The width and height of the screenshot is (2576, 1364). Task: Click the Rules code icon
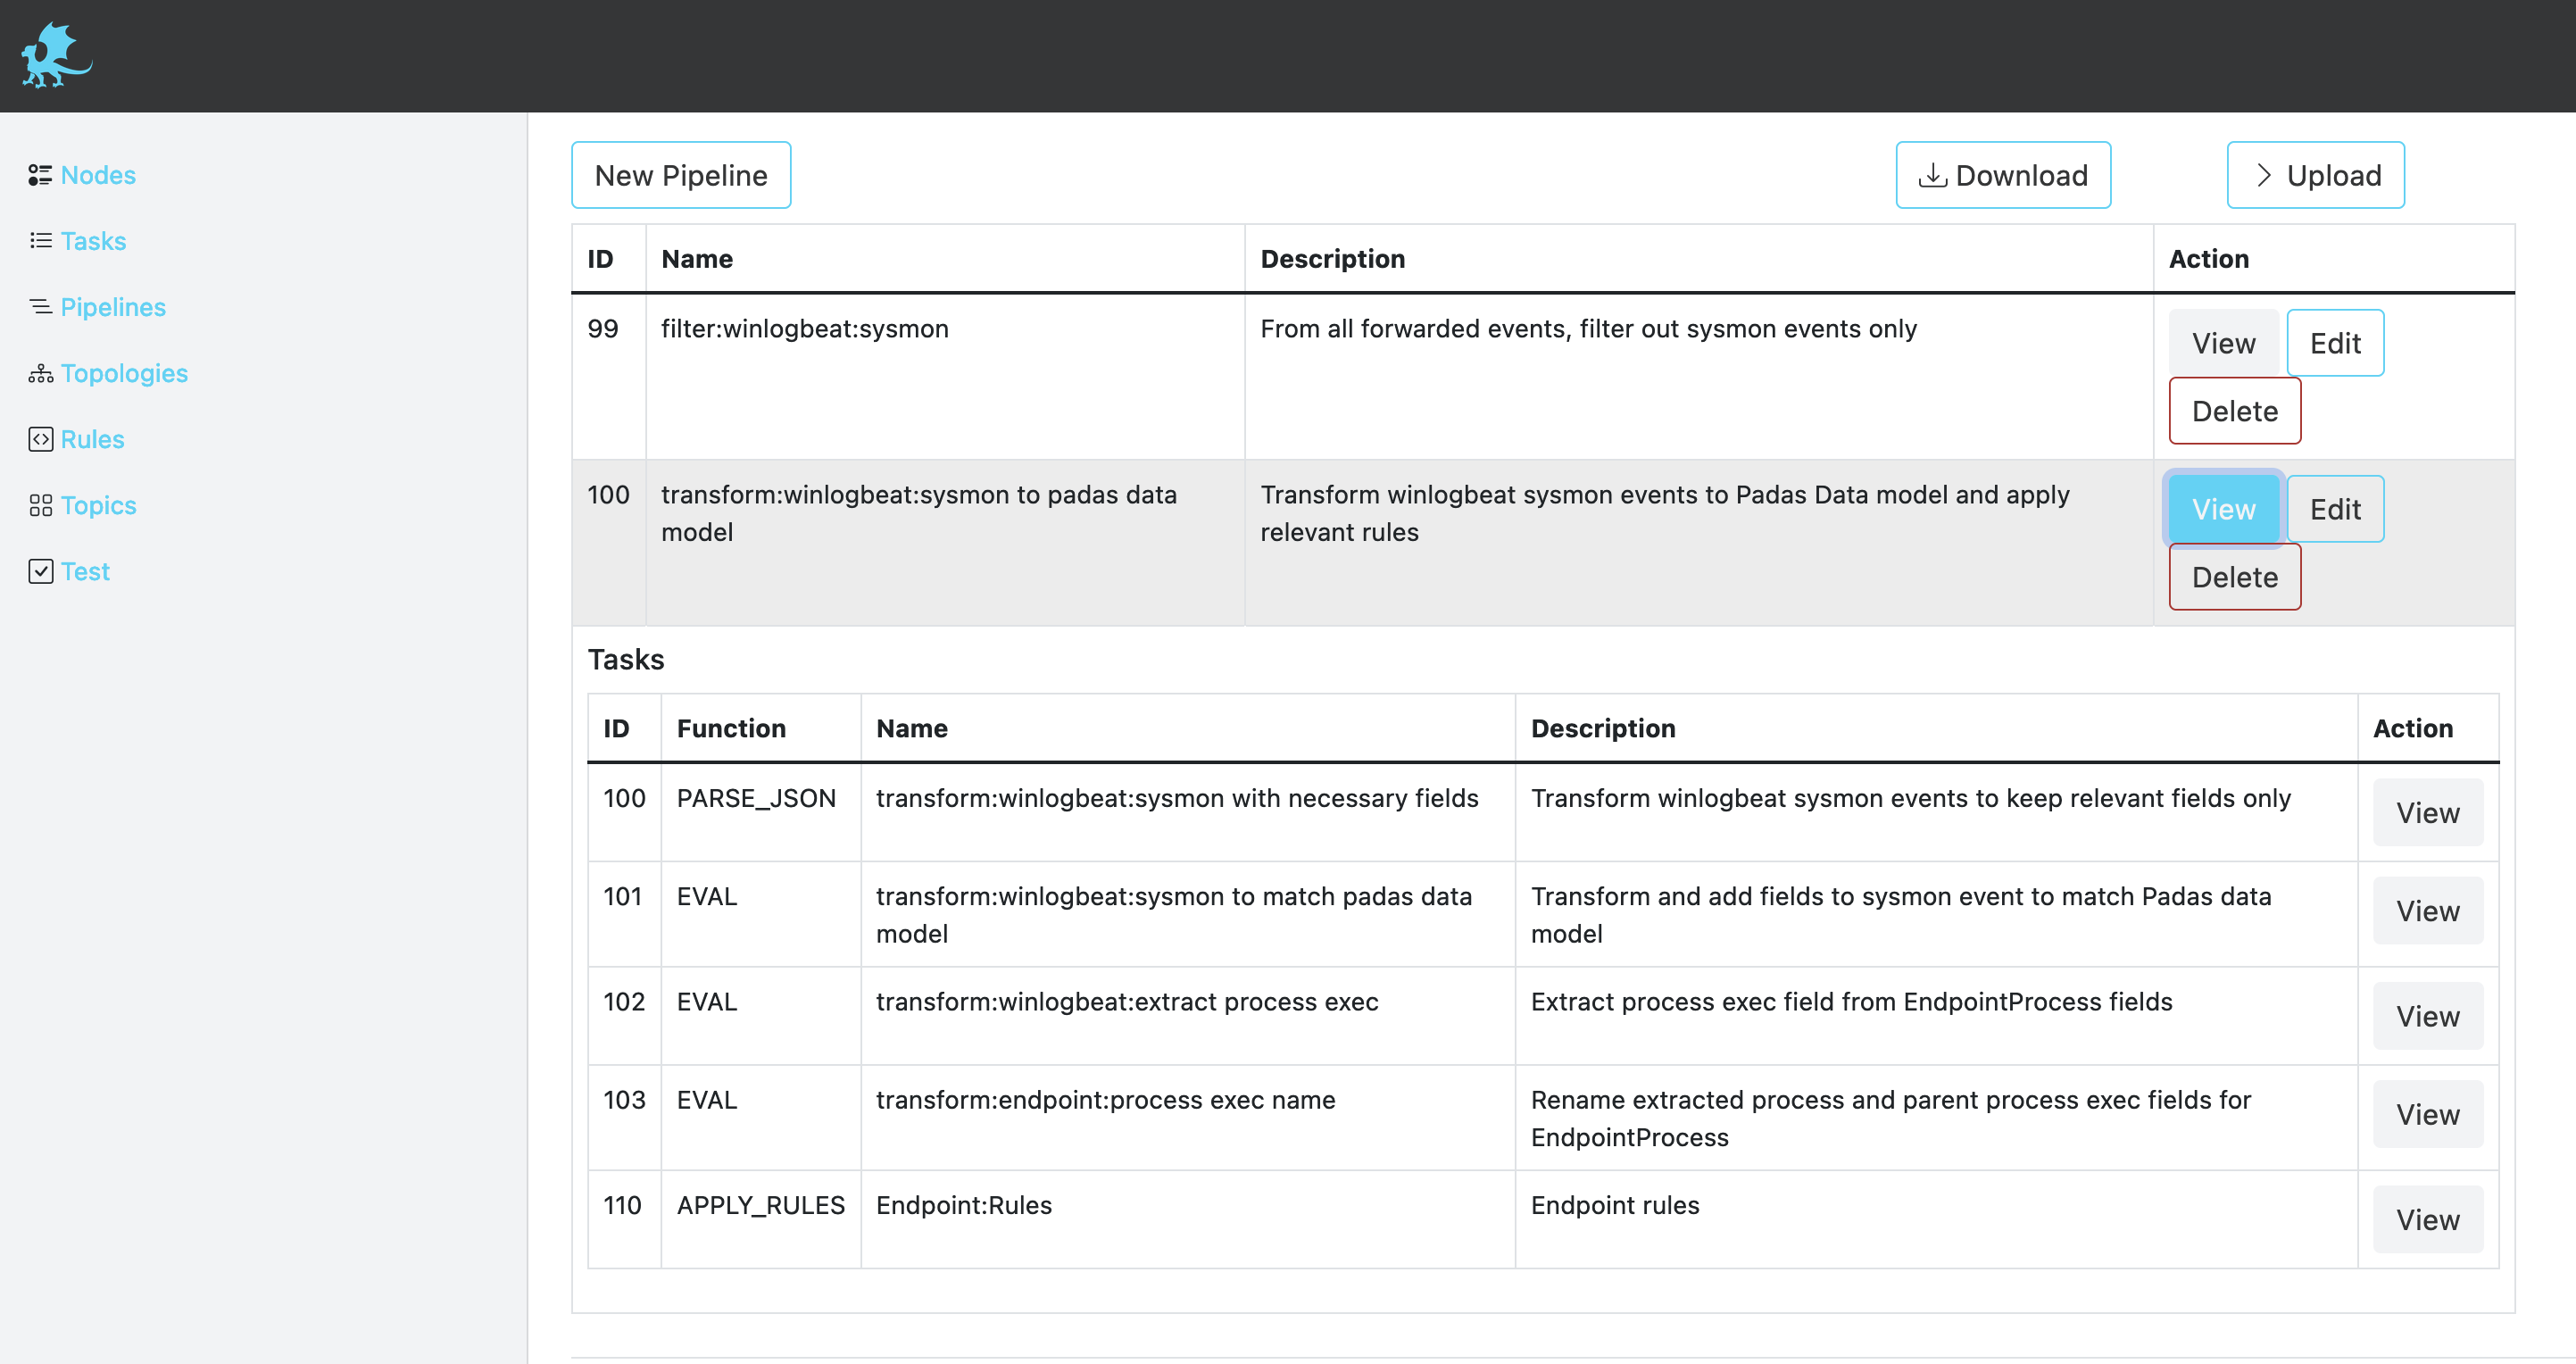pos(40,439)
